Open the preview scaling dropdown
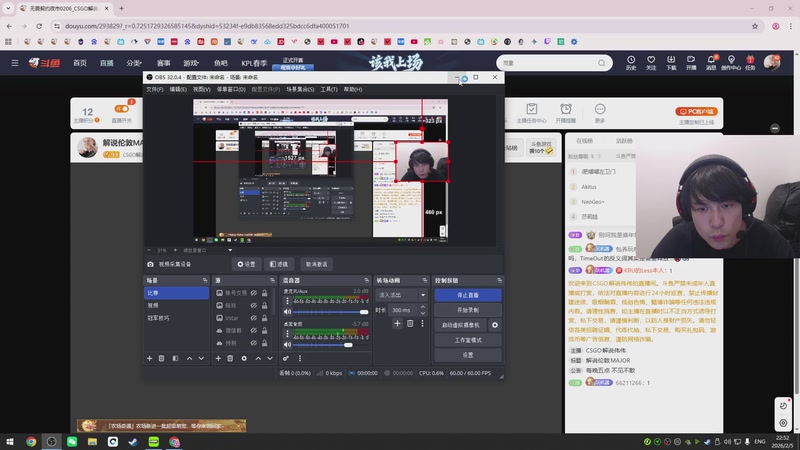The height and width of the screenshot is (450, 800). click(x=230, y=250)
